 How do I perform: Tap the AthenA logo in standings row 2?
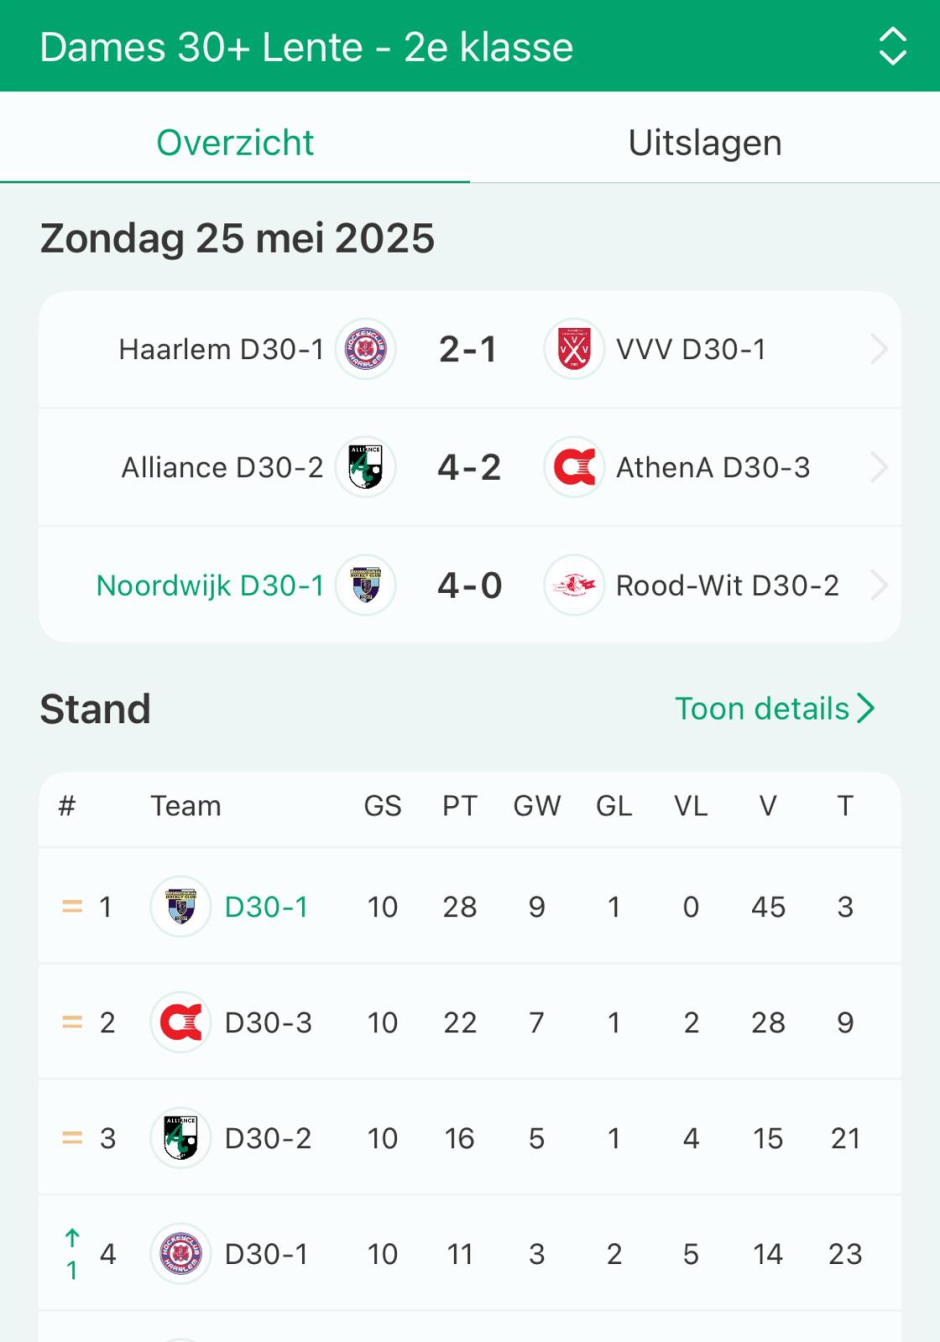[181, 1022]
